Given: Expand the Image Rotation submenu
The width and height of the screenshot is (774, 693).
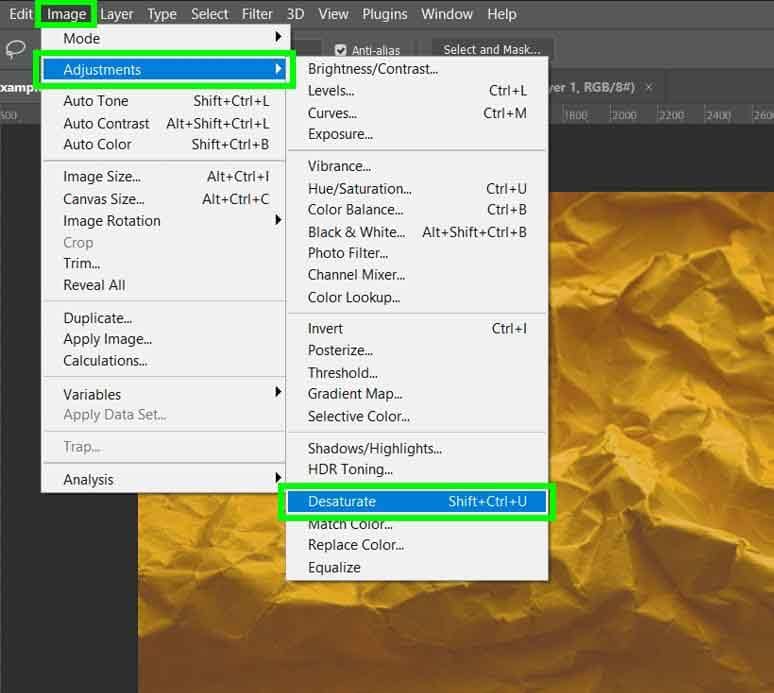Looking at the screenshot, I should pyautogui.click(x=165, y=221).
